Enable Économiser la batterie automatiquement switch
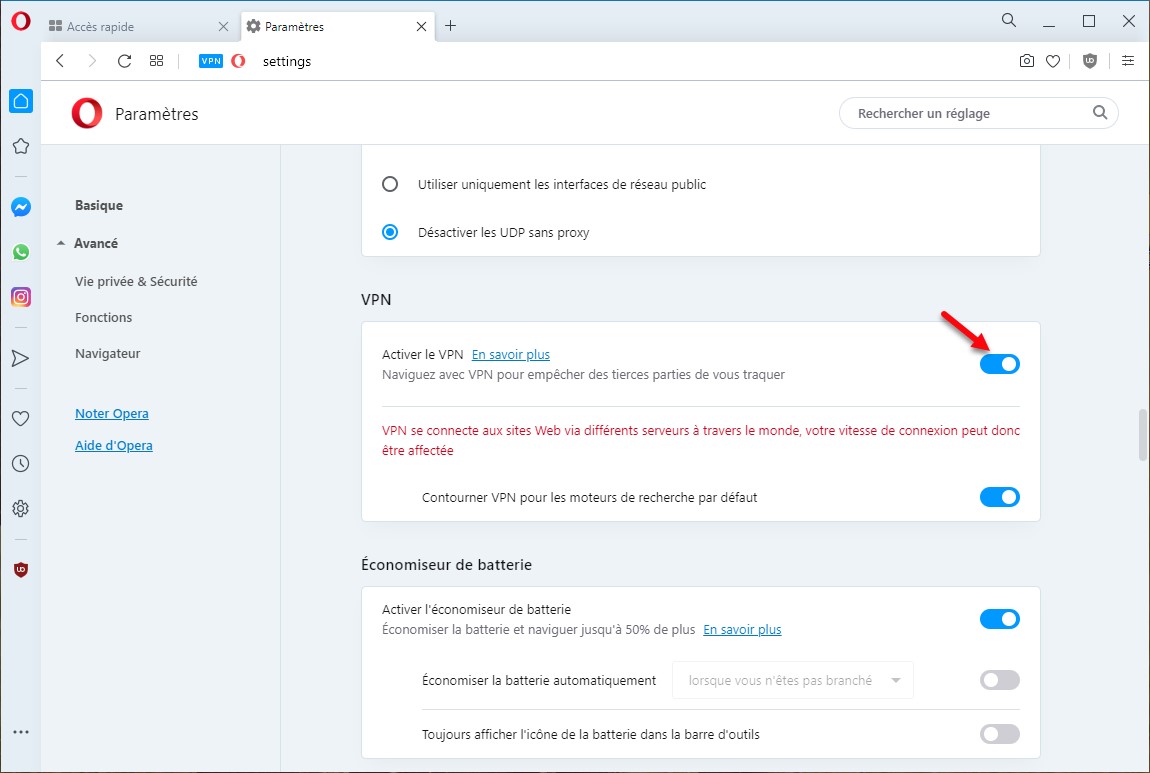 (999, 680)
